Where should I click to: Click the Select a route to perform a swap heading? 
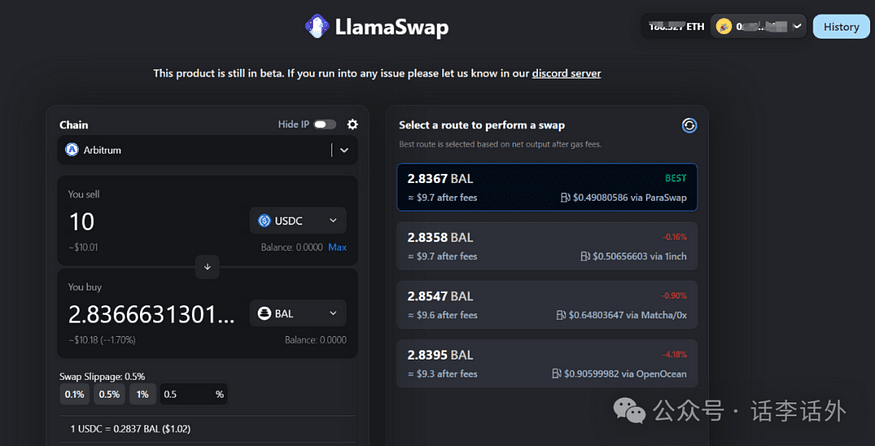(x=482, y=126)
